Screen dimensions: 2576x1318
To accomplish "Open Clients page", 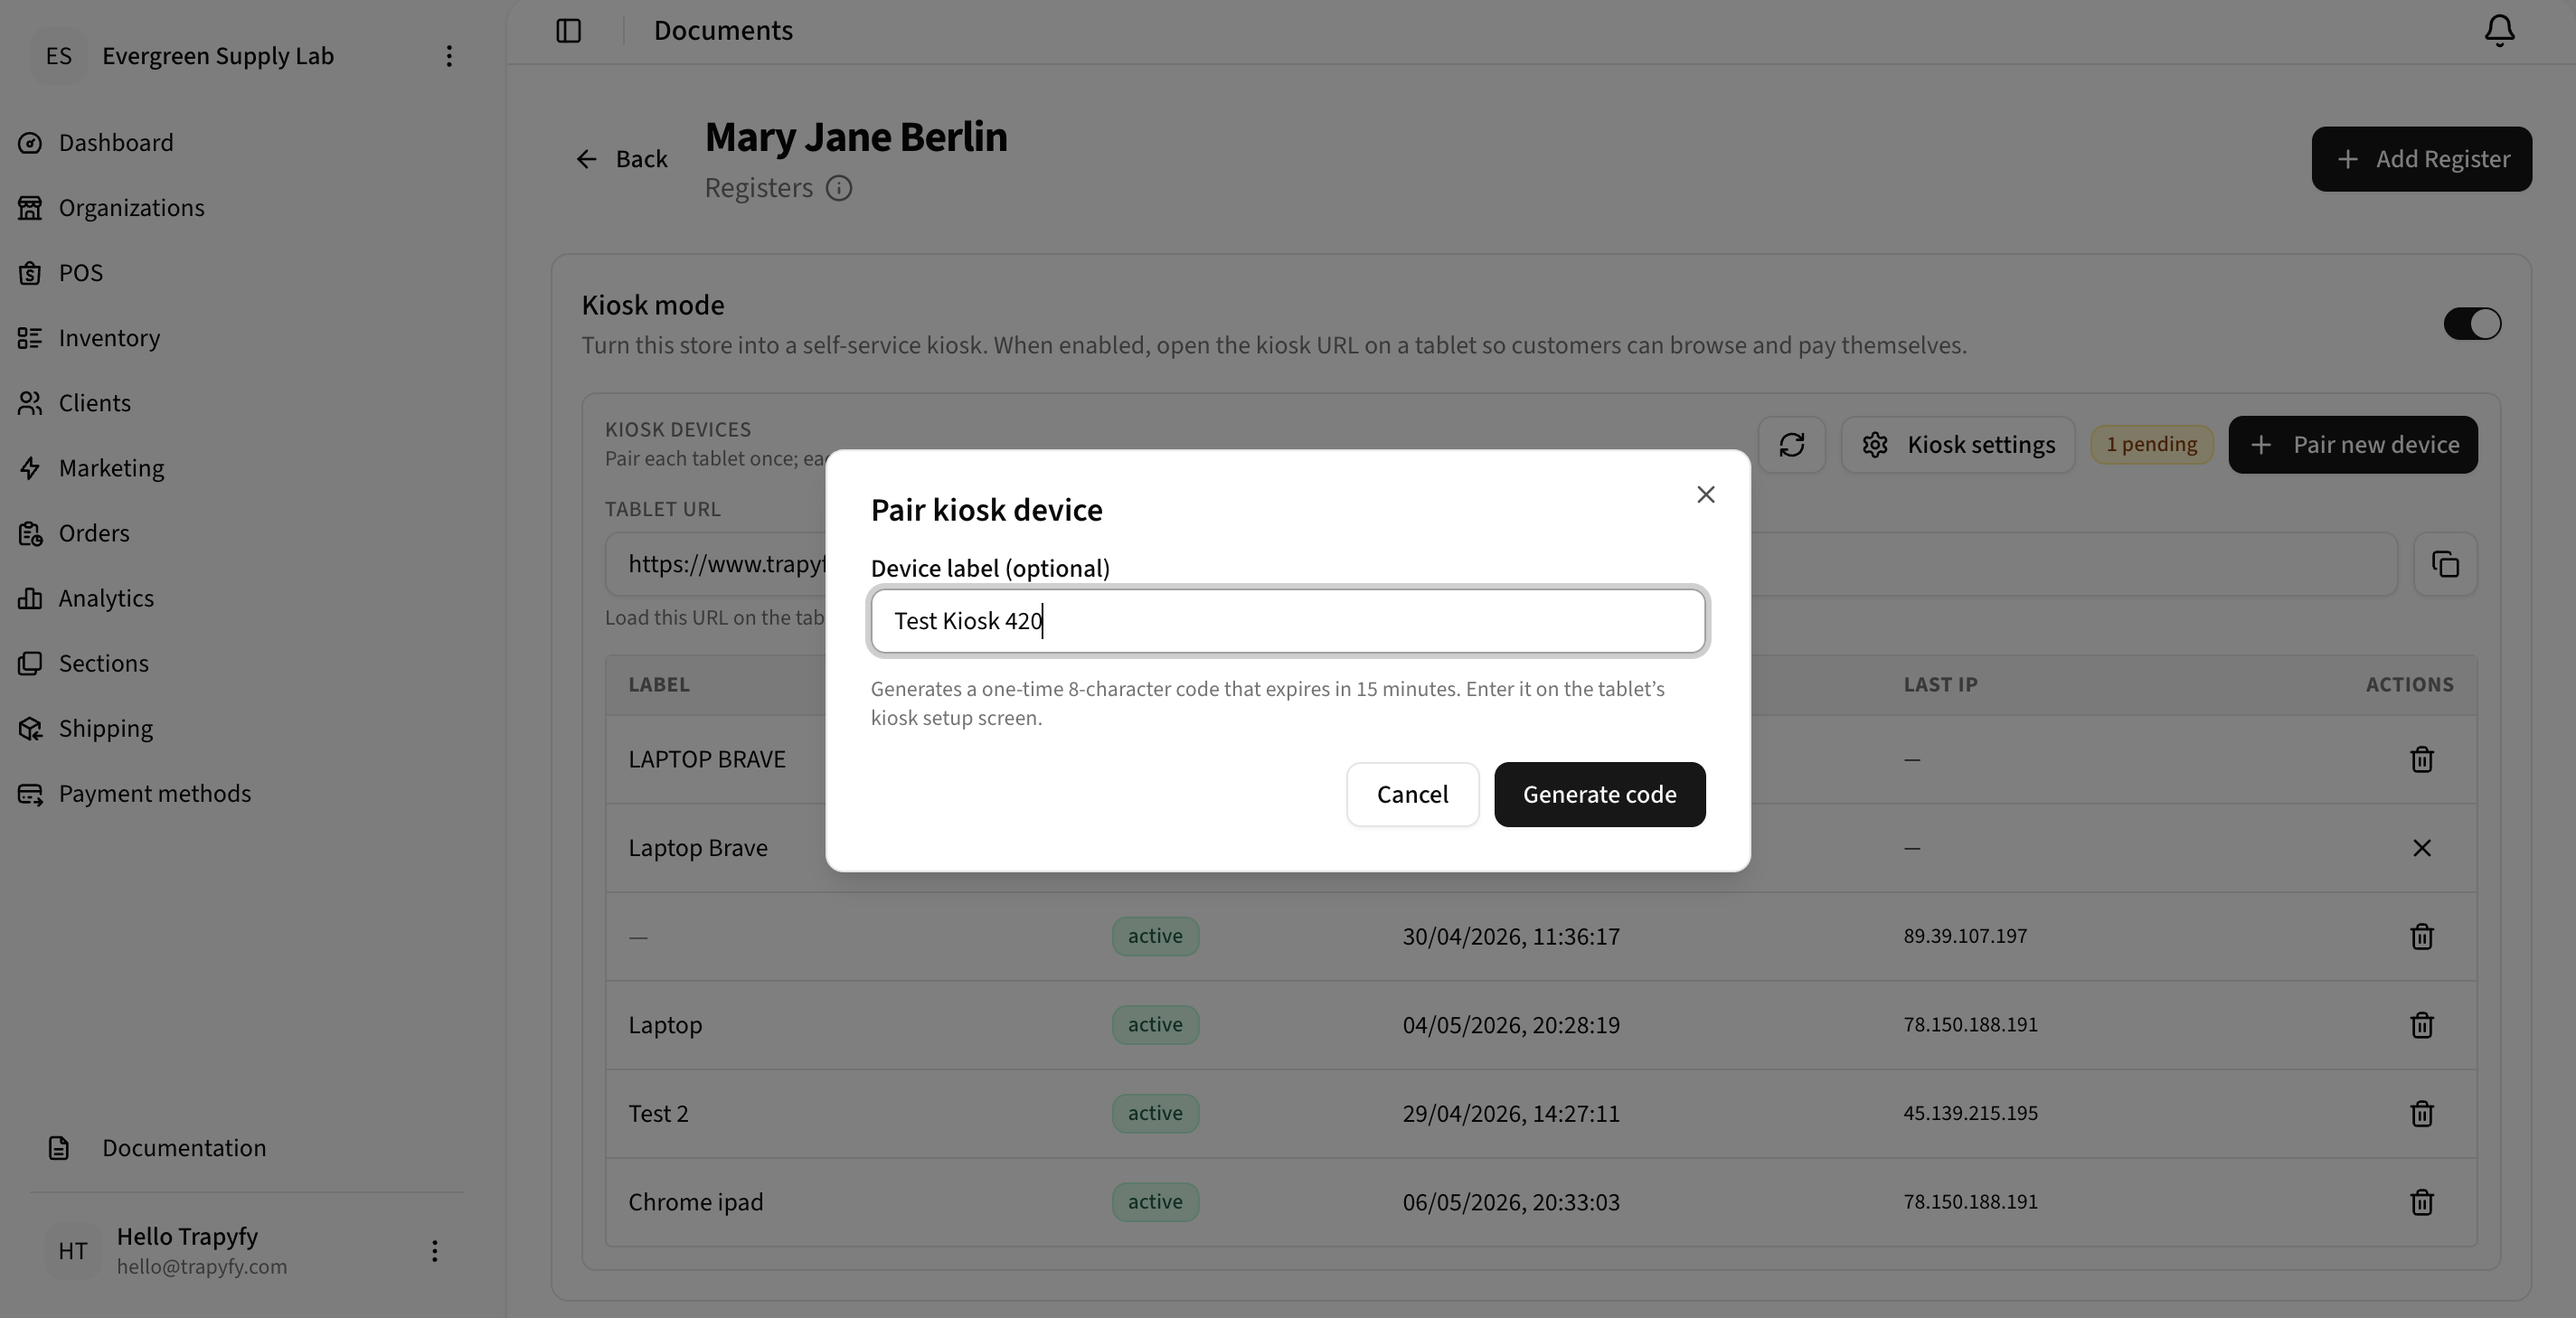I will pyautogui.click(x=95, y=403).
